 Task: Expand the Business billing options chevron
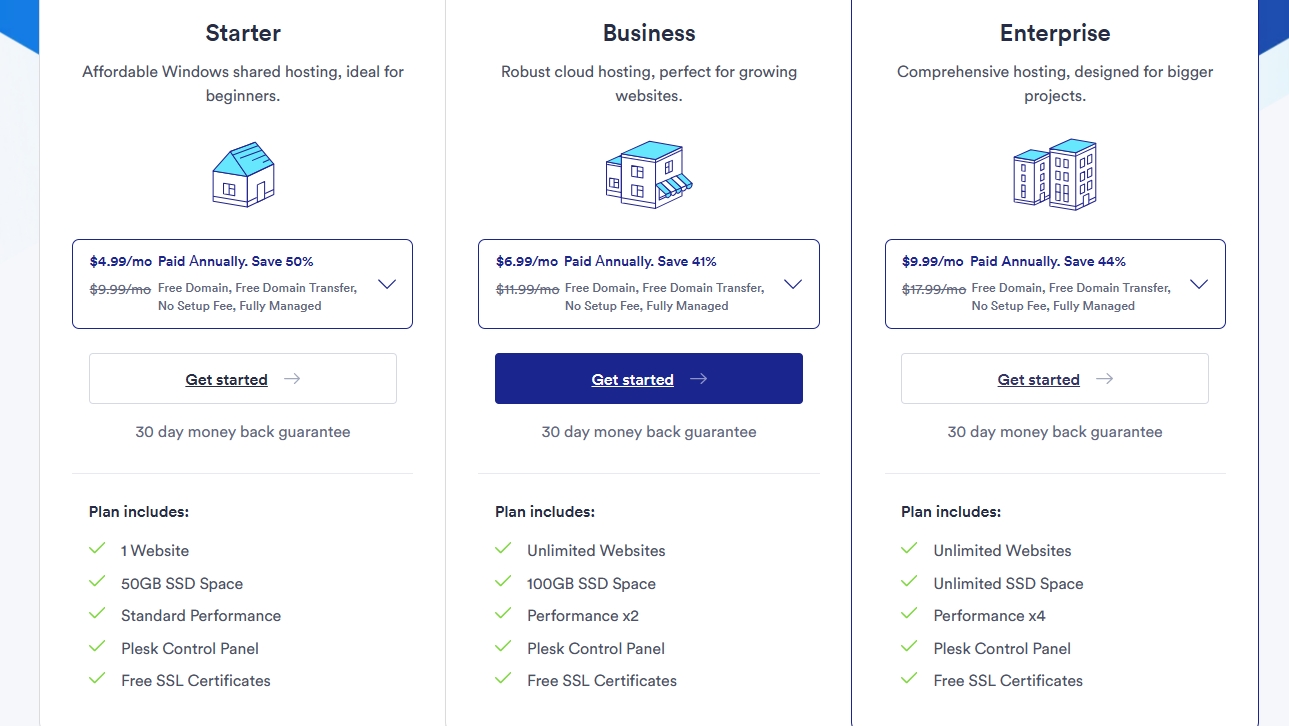(793, 284)
